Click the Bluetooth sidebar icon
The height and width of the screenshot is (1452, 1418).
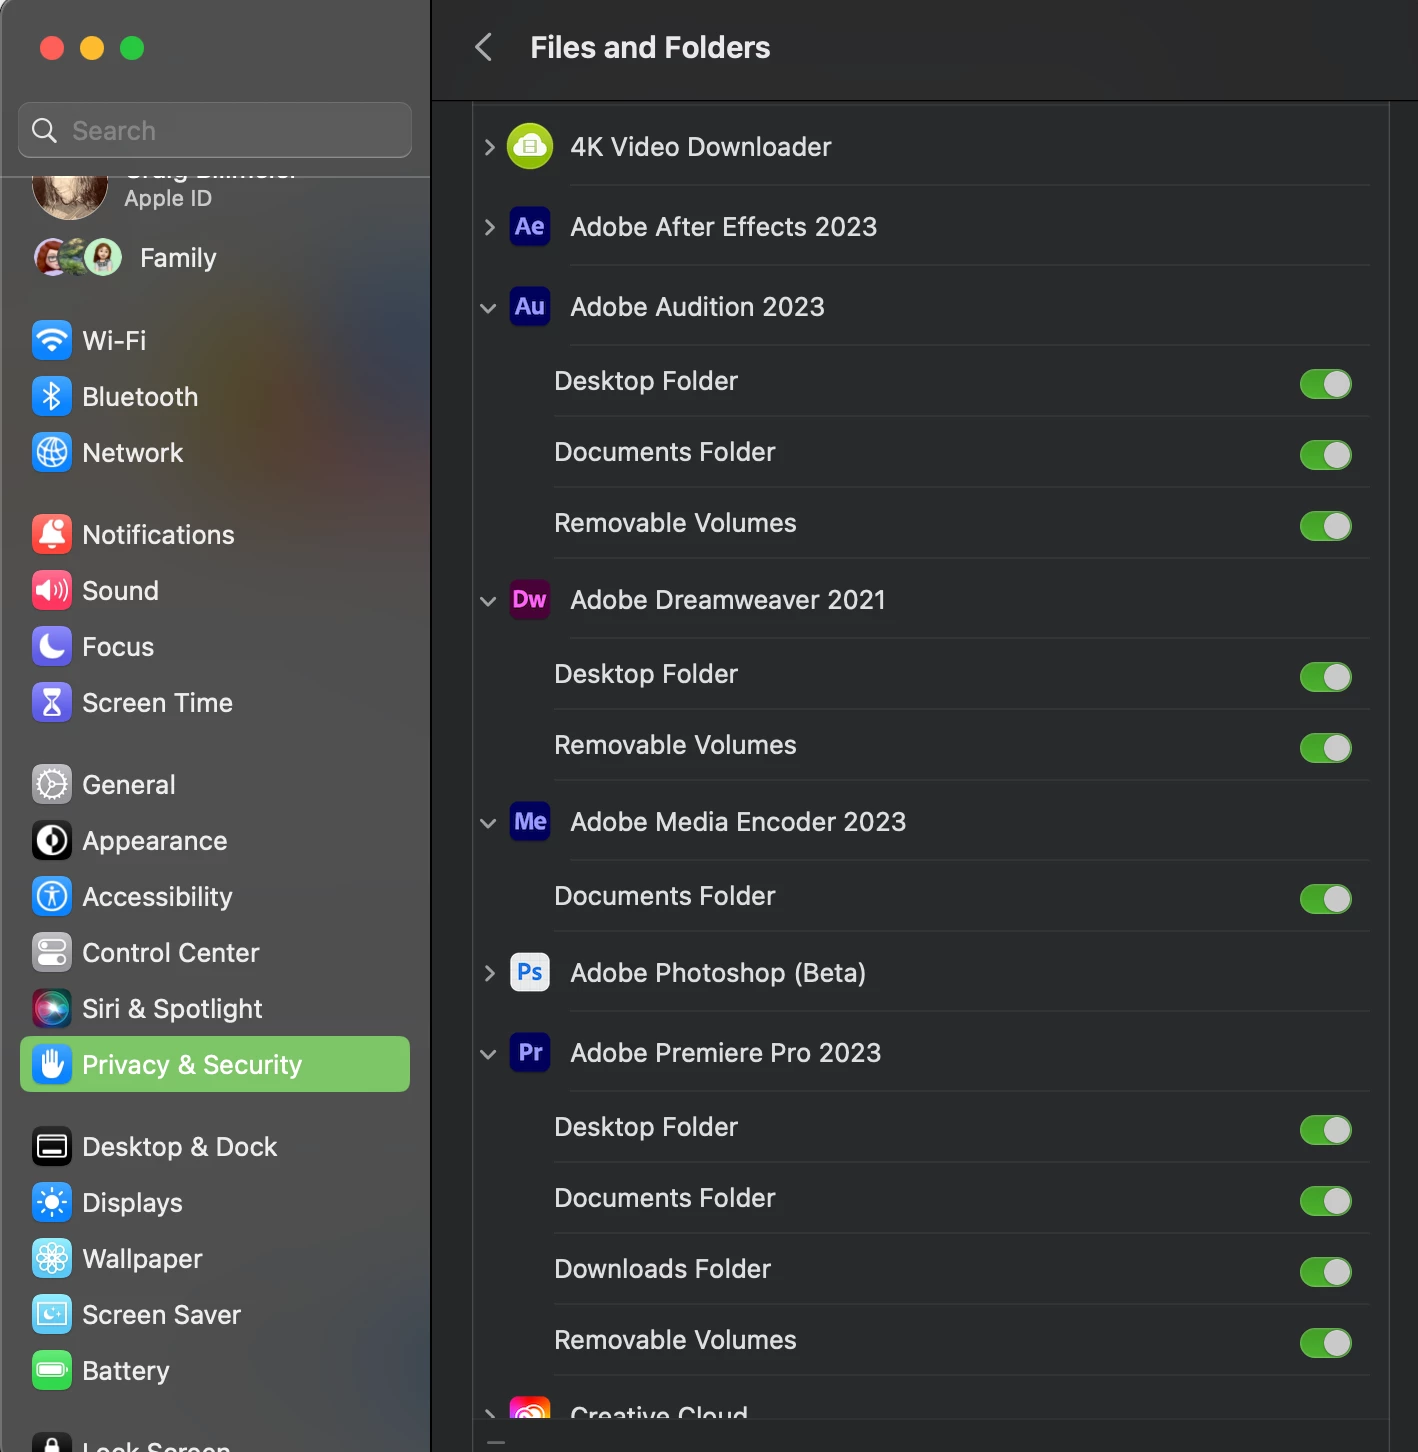[x=52, y=396]
